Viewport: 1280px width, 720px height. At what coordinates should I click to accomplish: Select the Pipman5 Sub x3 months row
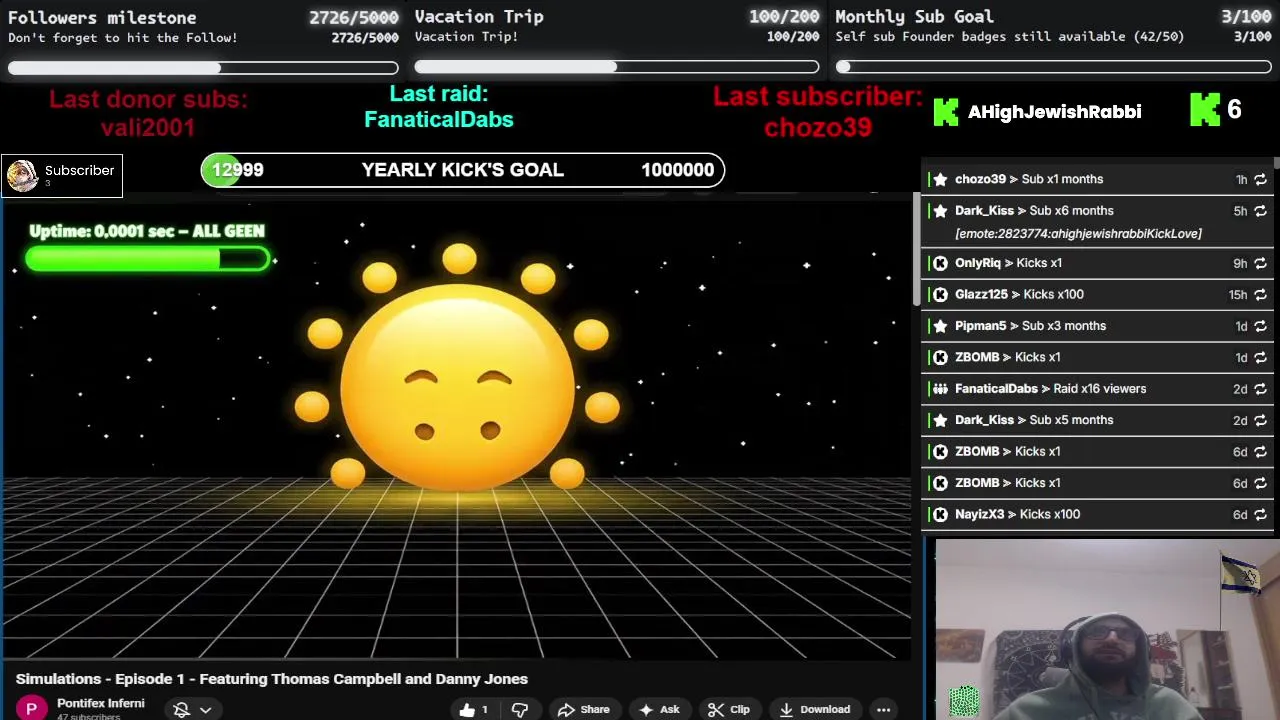[1097, 326]
